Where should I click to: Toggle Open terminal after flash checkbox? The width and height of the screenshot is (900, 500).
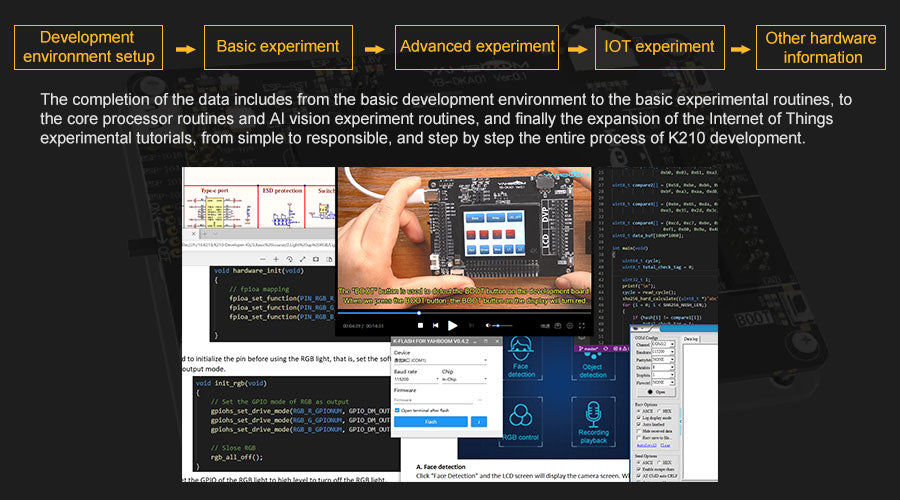(398, 410)
